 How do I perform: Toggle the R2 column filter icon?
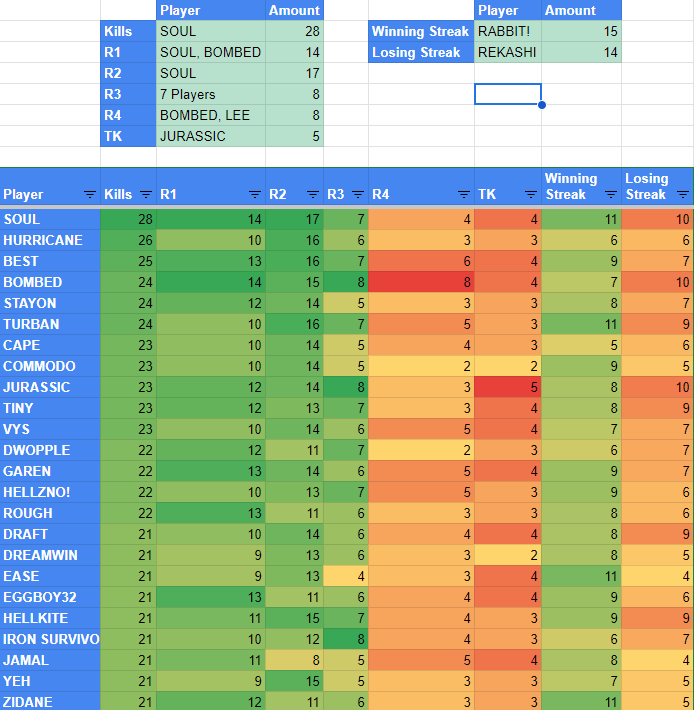click(x=311, y=194)
